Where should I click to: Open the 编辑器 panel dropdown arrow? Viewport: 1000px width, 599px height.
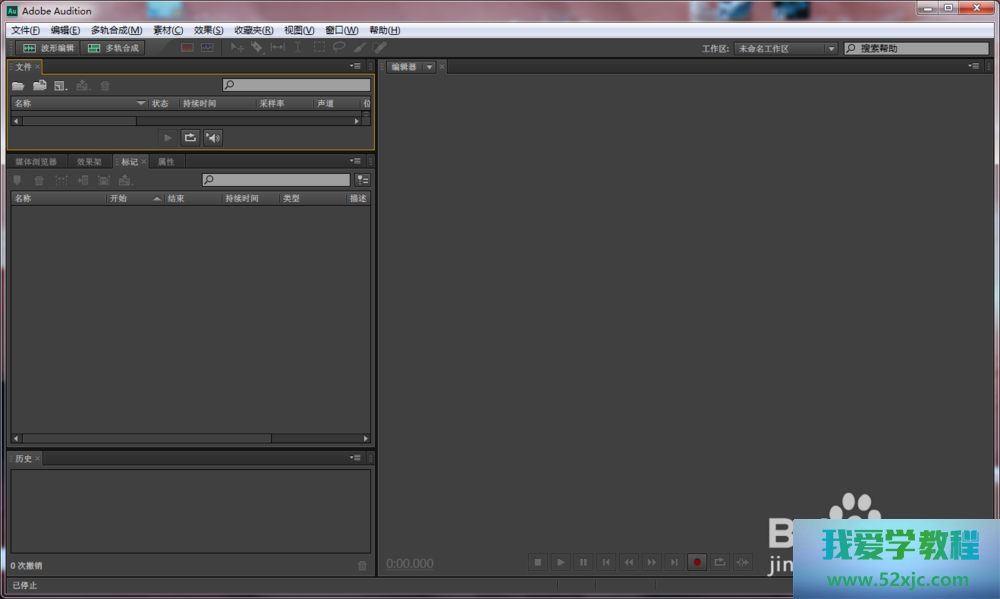click(x=429, y=67)
